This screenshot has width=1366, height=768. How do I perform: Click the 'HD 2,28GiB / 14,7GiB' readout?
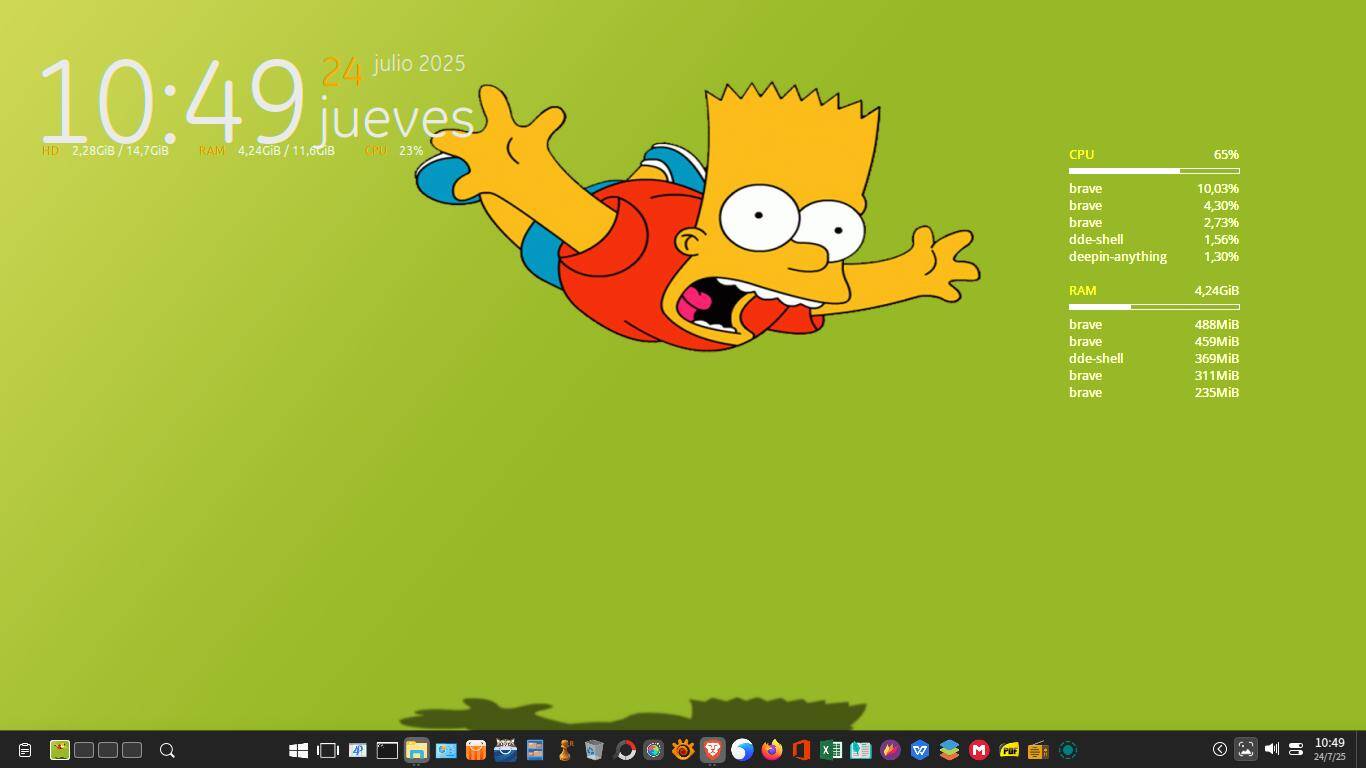105,151
